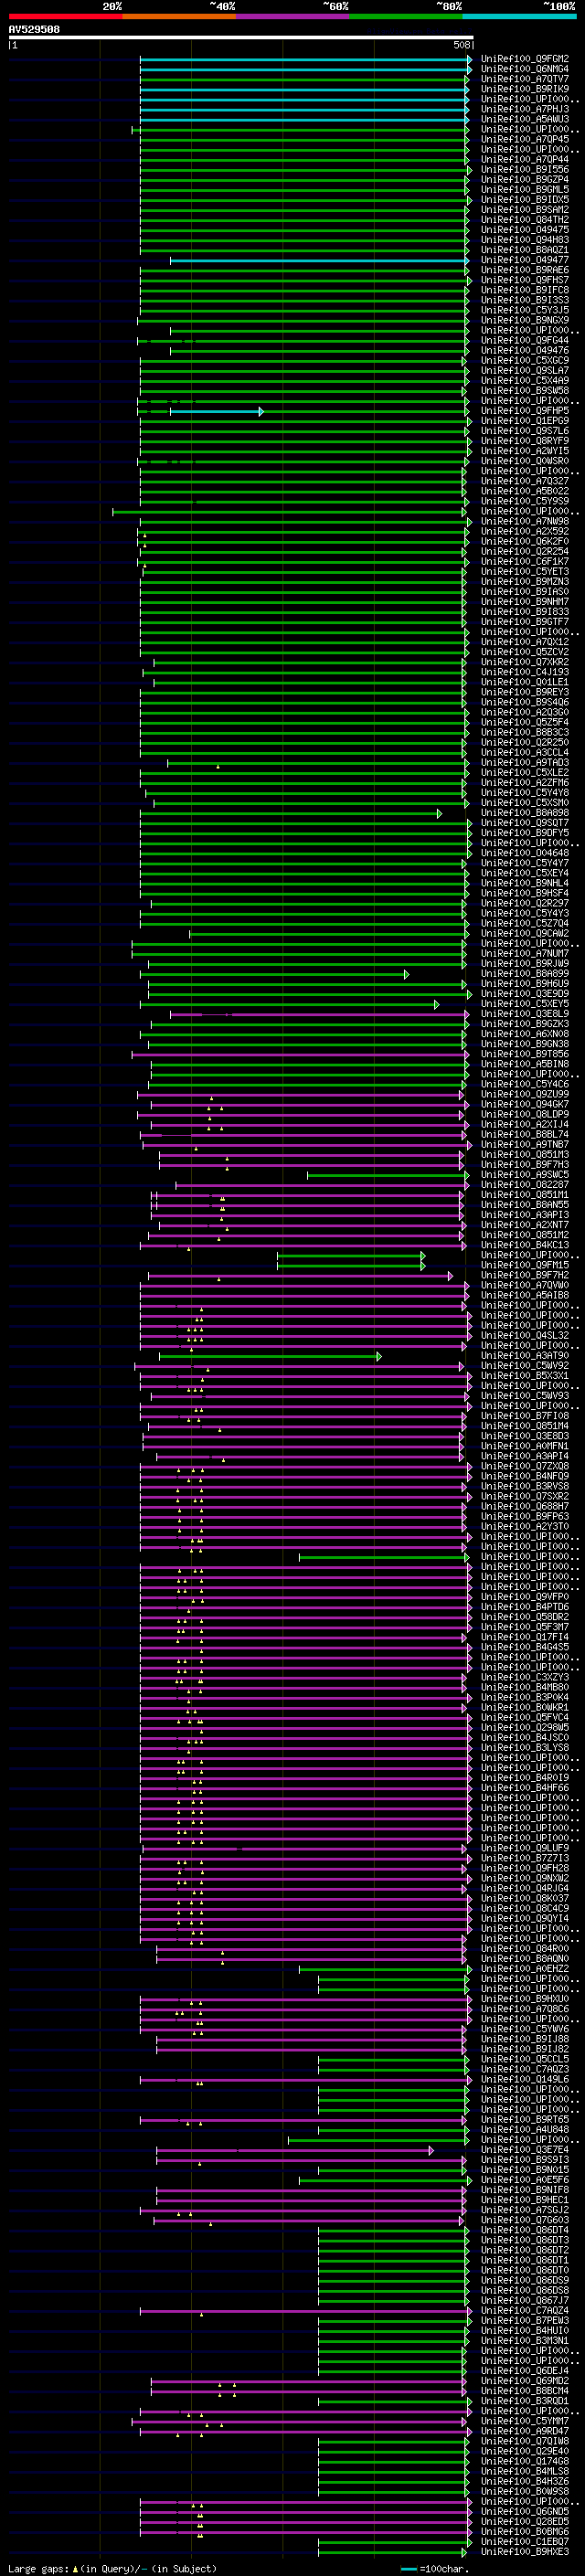Select the UniRef100_A9SWC5 label
This screenshot has width=585, height=2576.
[525, 1174]
